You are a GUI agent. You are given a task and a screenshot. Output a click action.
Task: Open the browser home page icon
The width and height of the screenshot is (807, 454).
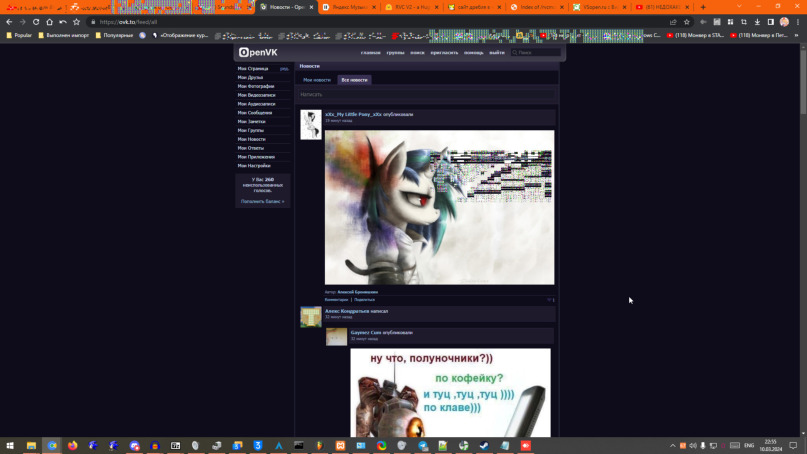coord(49,22)
